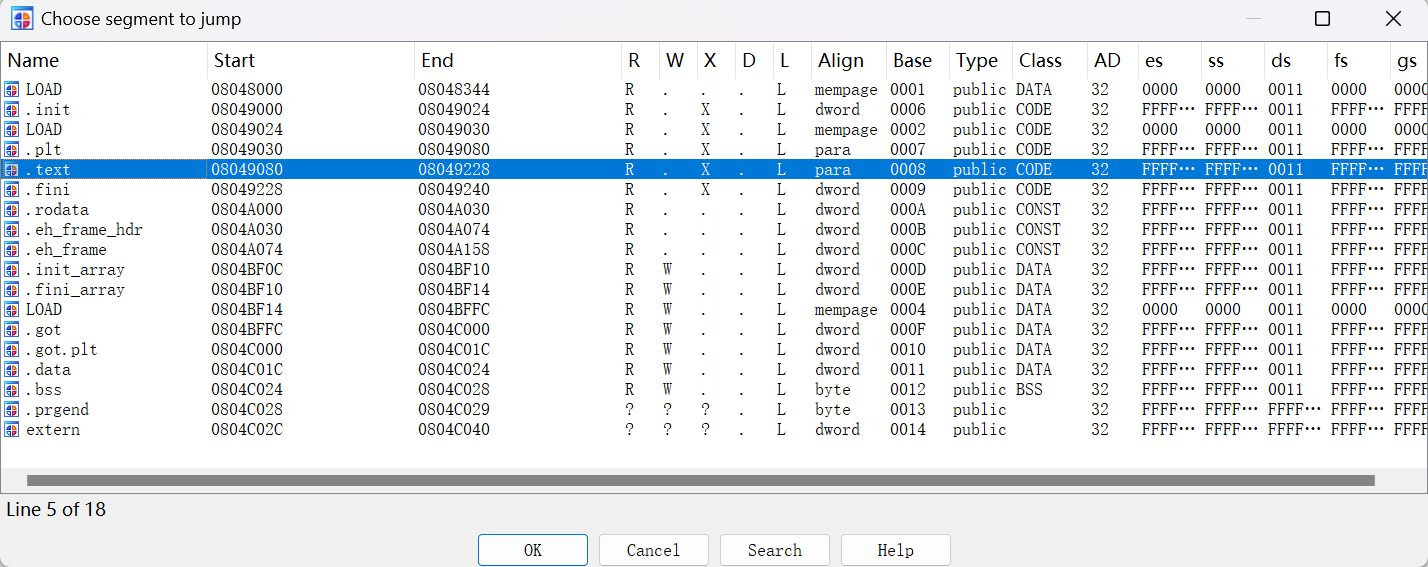The height and width of the screenshot is (567, 1428).
Task: Click the icon beside .rodata segment
Action: pyautogui.click(x=12, y=210)
